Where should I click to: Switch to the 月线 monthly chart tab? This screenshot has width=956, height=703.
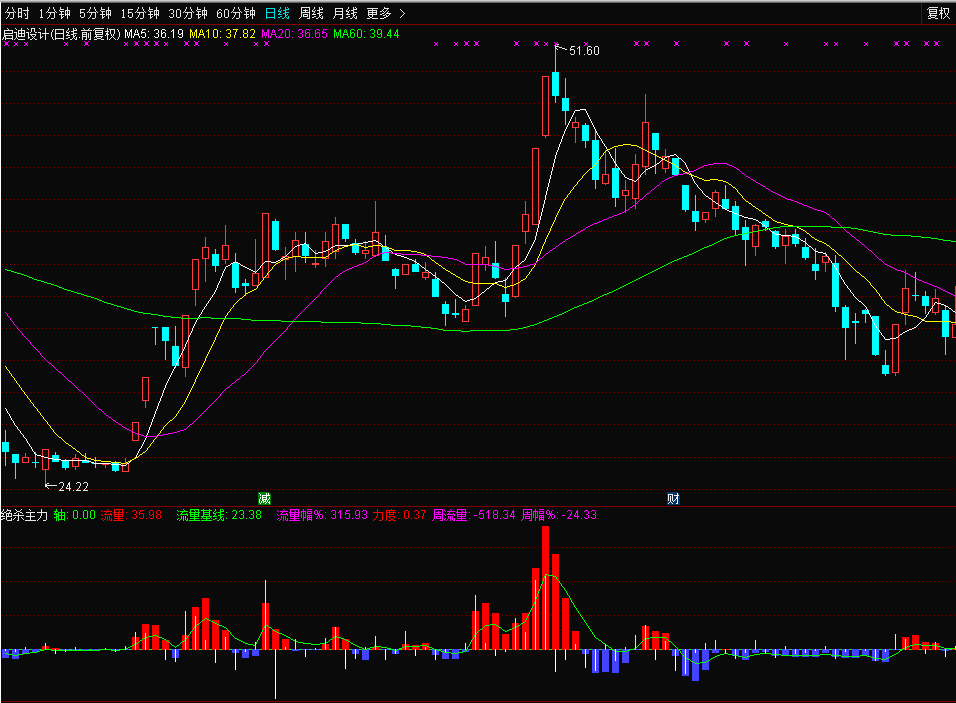pyautogui.click(x=345, y=13)
